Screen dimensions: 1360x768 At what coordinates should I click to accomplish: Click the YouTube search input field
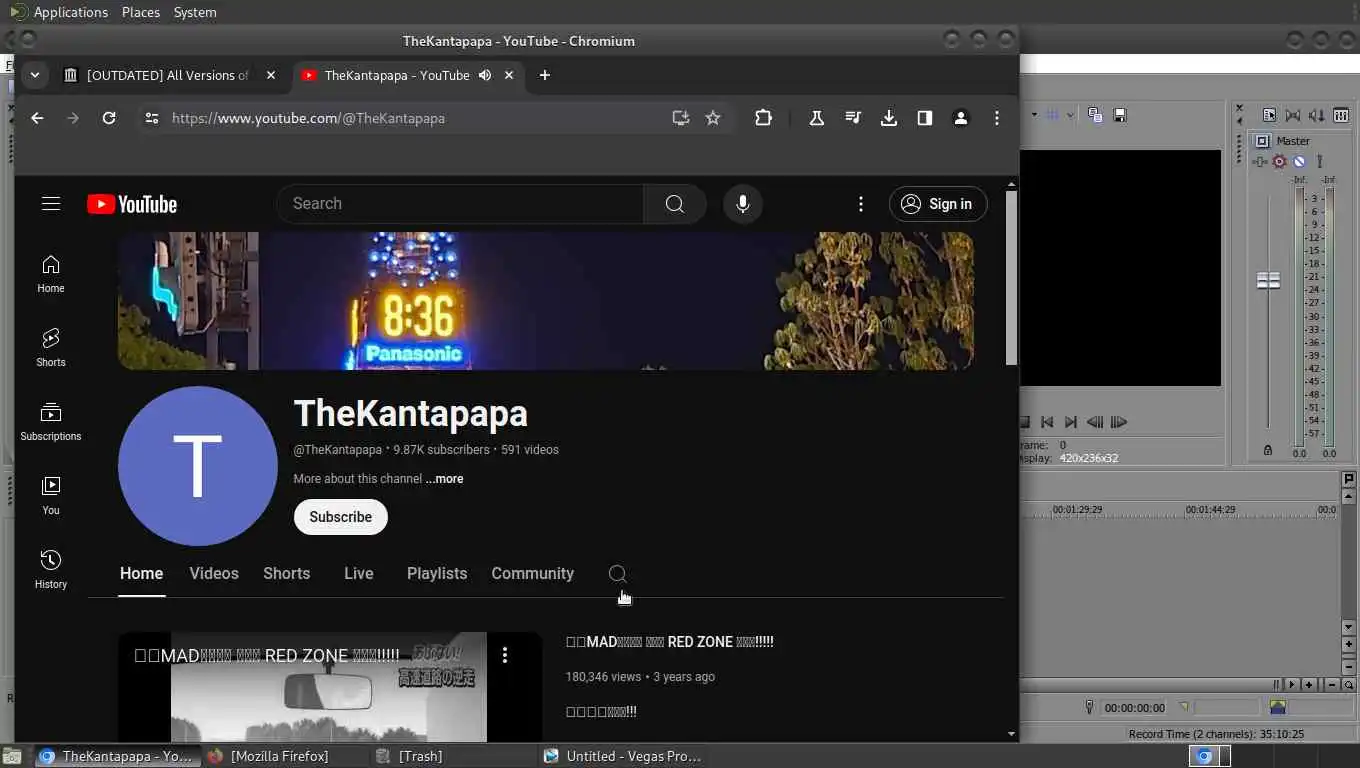tap(461, 204)
